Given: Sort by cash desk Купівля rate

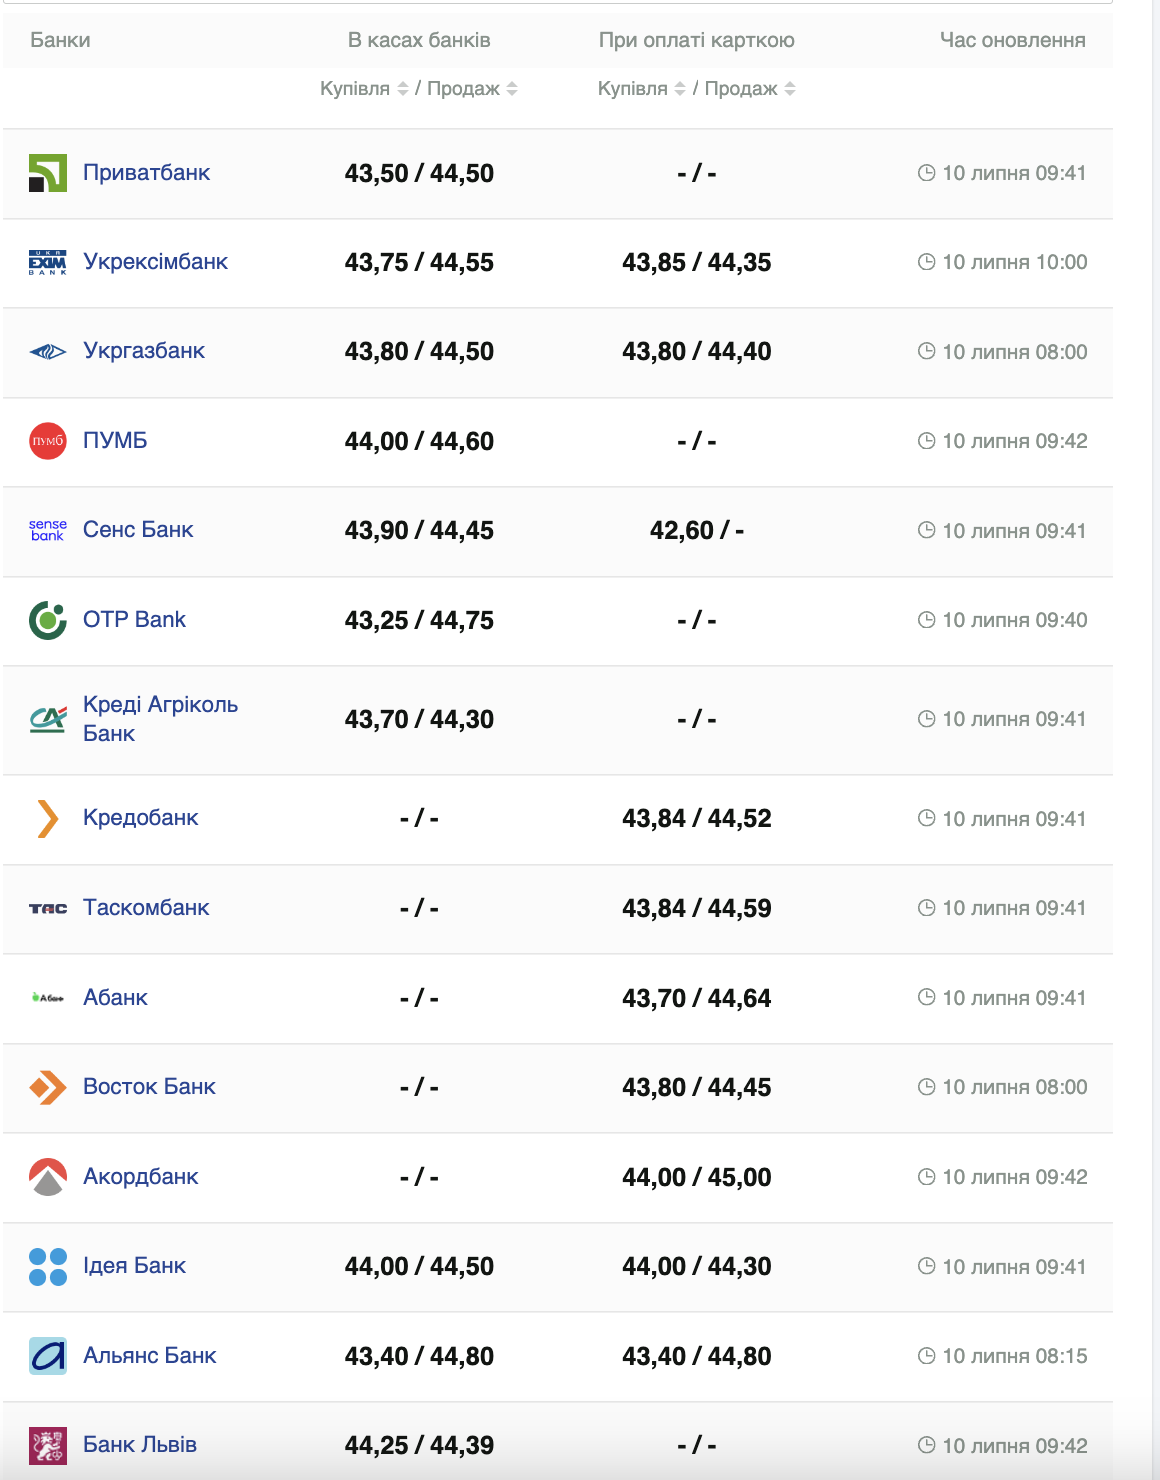Looking at the screenshot, I should pyautogui.click(x=402, y=89).
